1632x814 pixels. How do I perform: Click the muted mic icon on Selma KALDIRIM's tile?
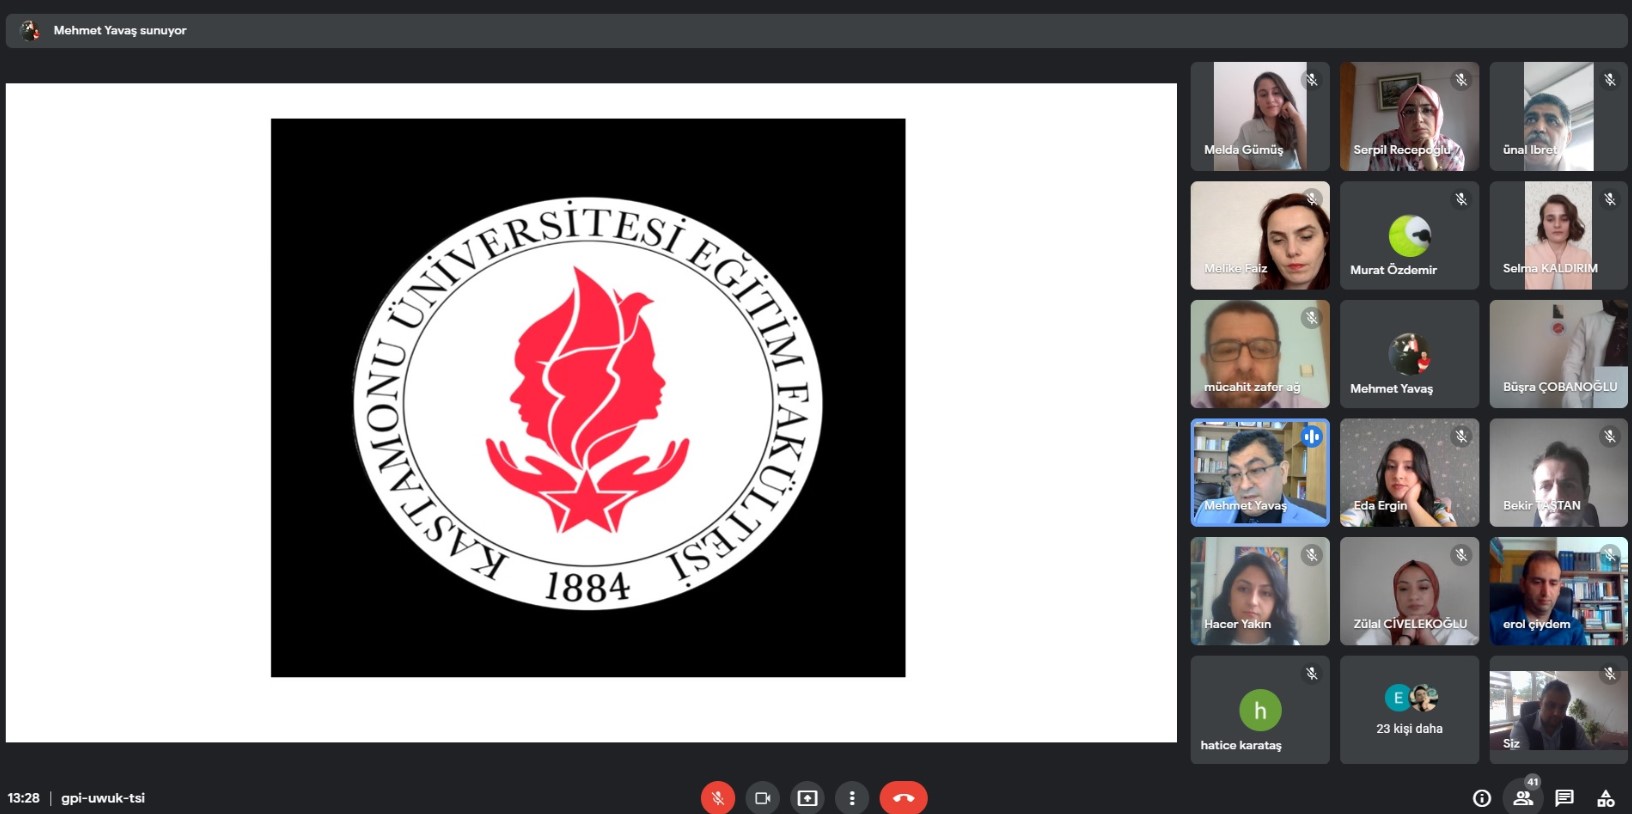[1610, 199]
